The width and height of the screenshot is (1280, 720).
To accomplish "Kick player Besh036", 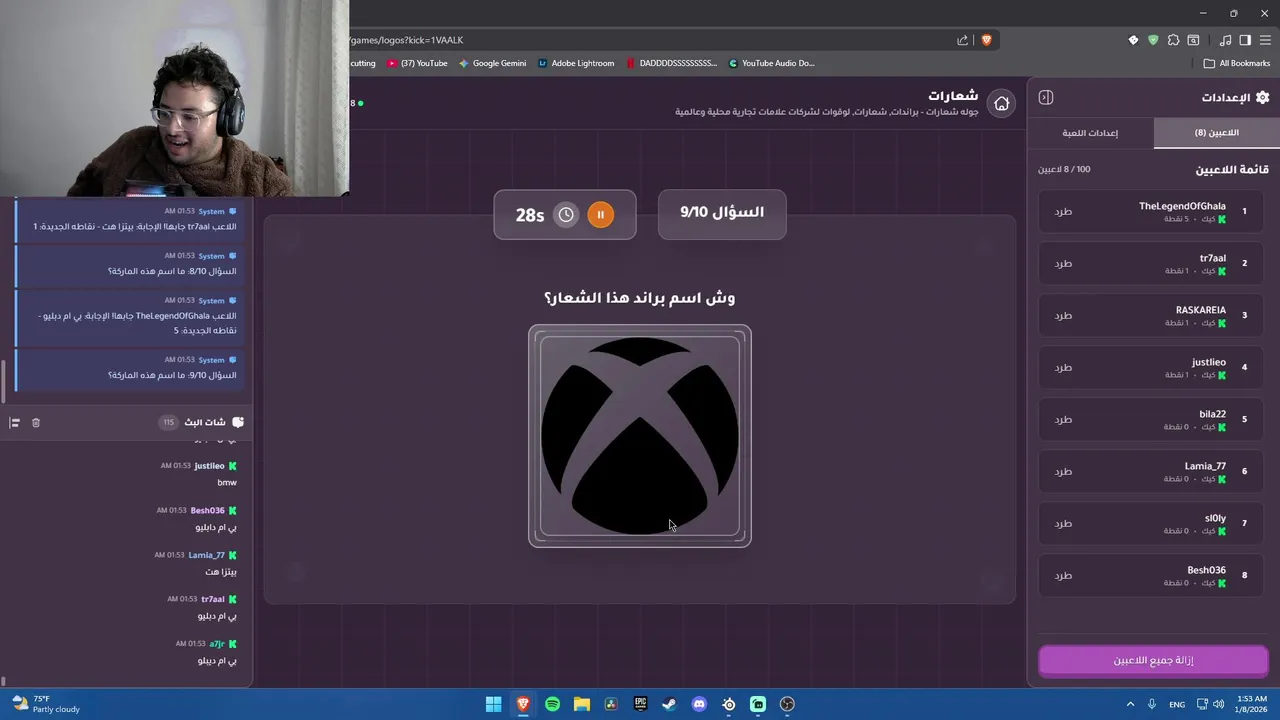I will [x=1063, y=575].
